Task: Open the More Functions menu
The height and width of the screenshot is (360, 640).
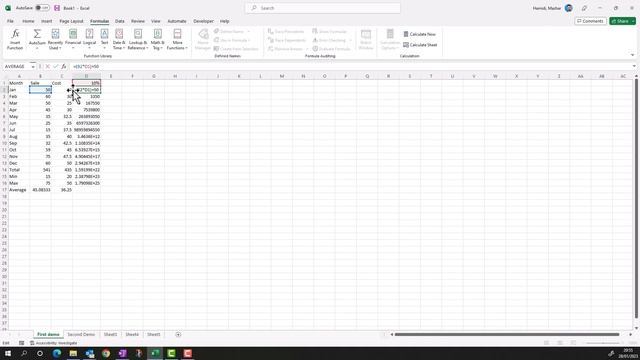Action: point(177,40)
